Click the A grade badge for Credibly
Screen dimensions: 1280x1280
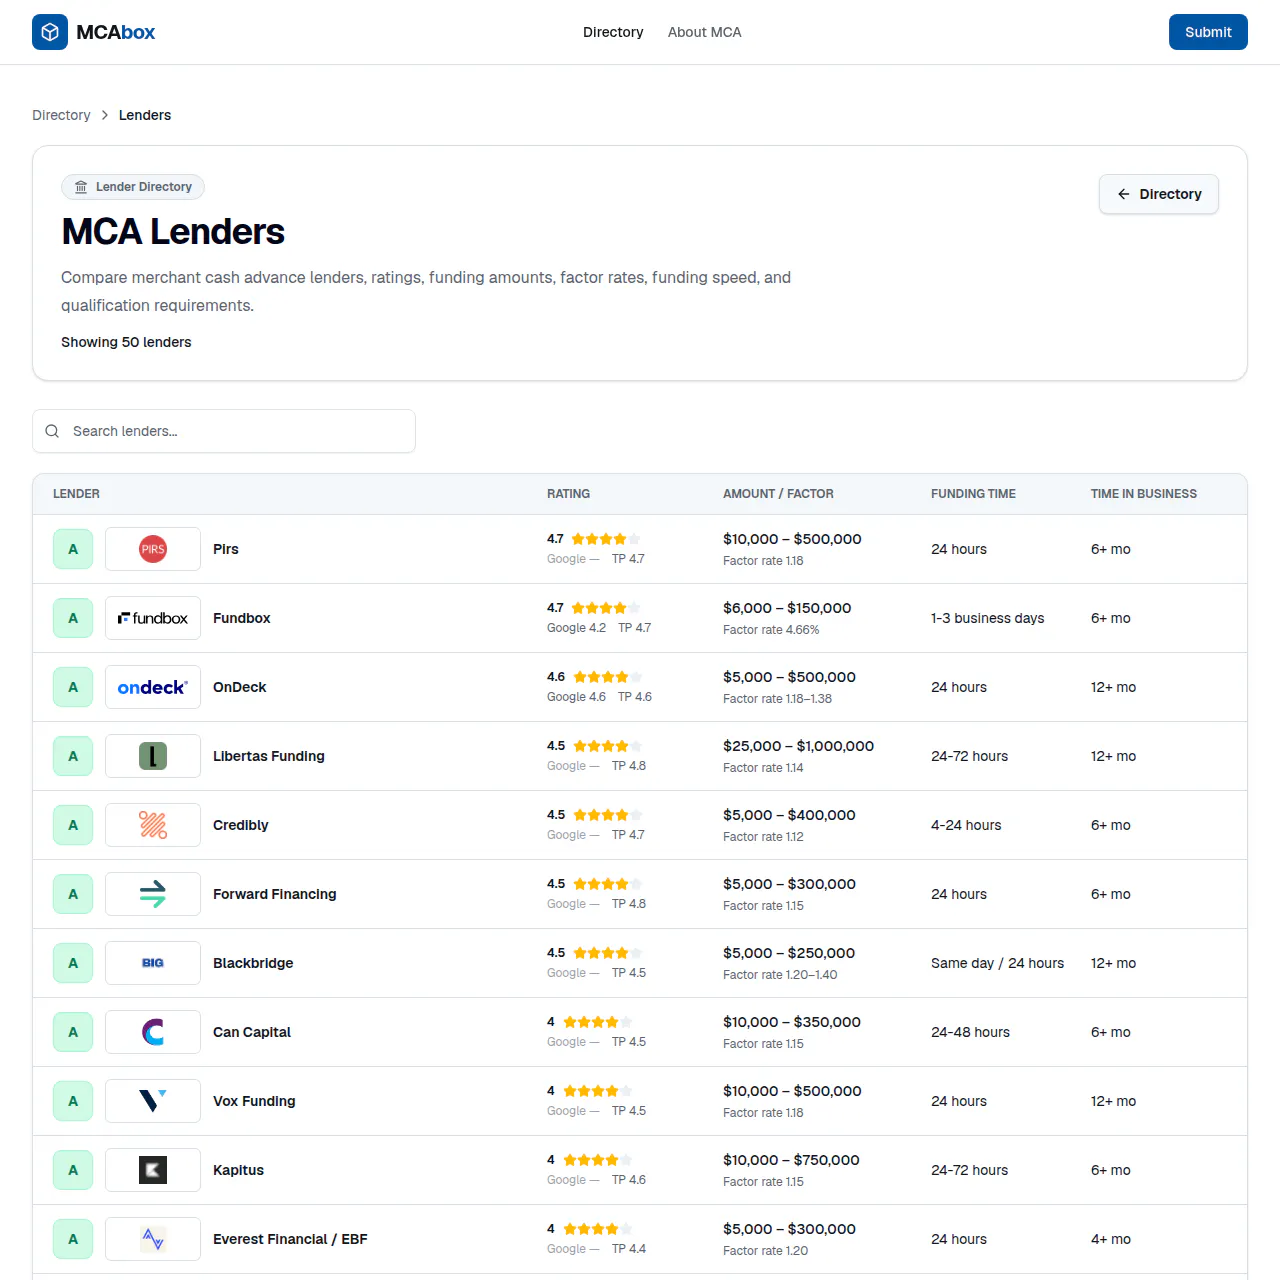point(73,825)
